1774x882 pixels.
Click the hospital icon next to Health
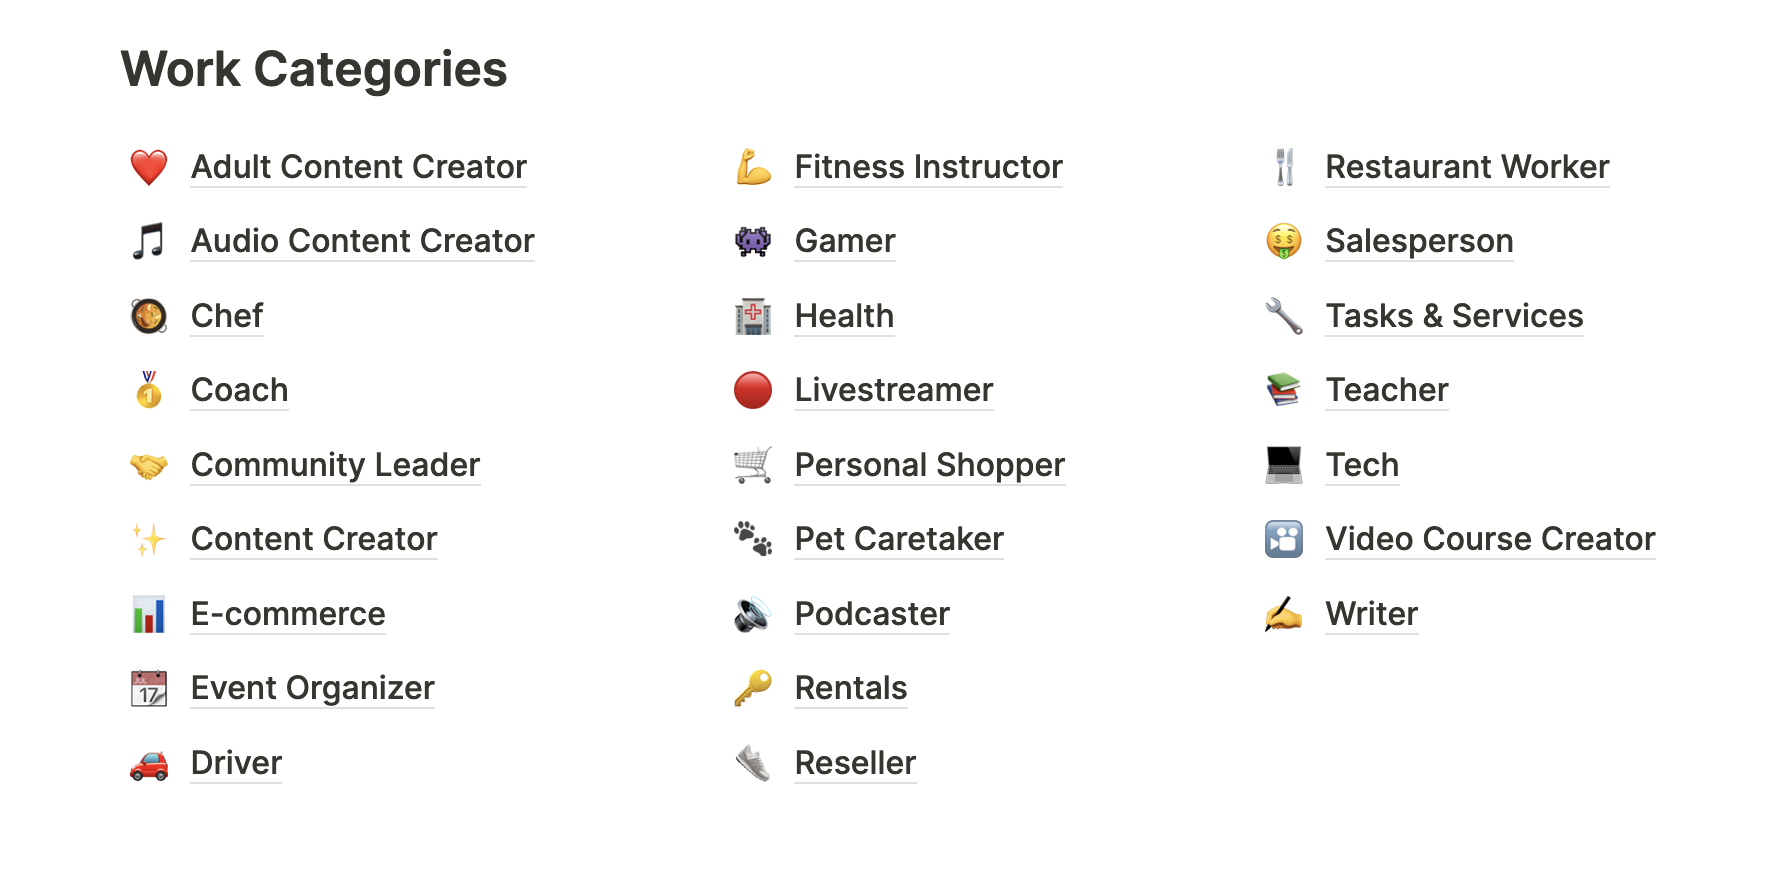pos(753,316)
